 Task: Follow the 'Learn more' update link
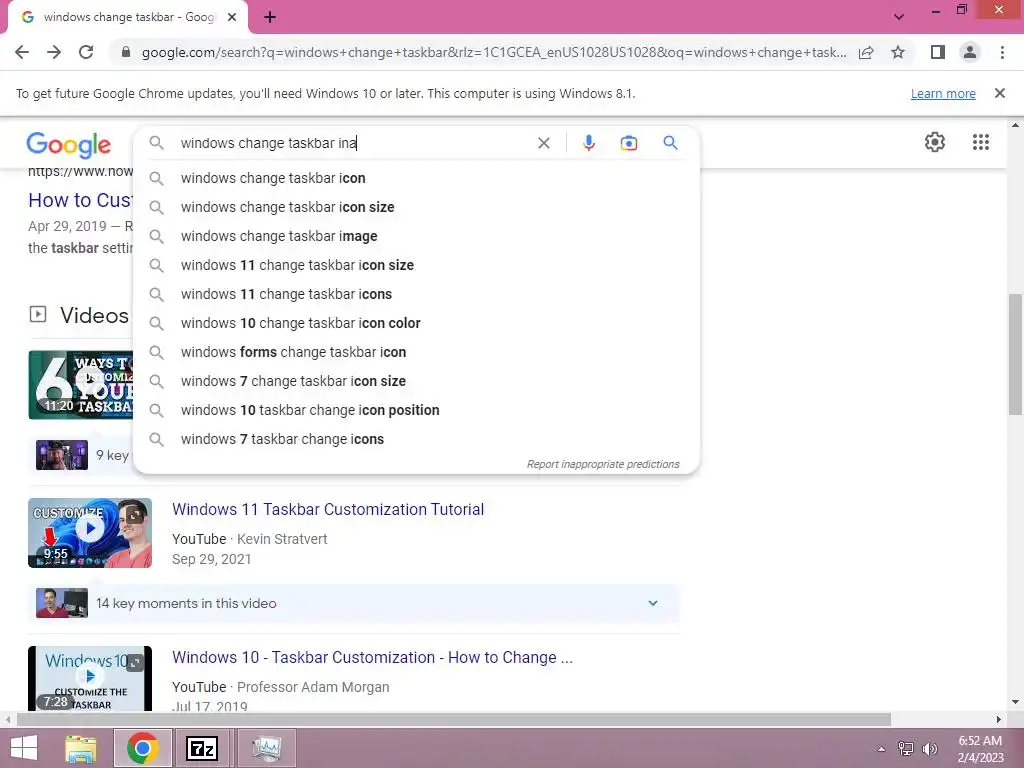[943, 93]
